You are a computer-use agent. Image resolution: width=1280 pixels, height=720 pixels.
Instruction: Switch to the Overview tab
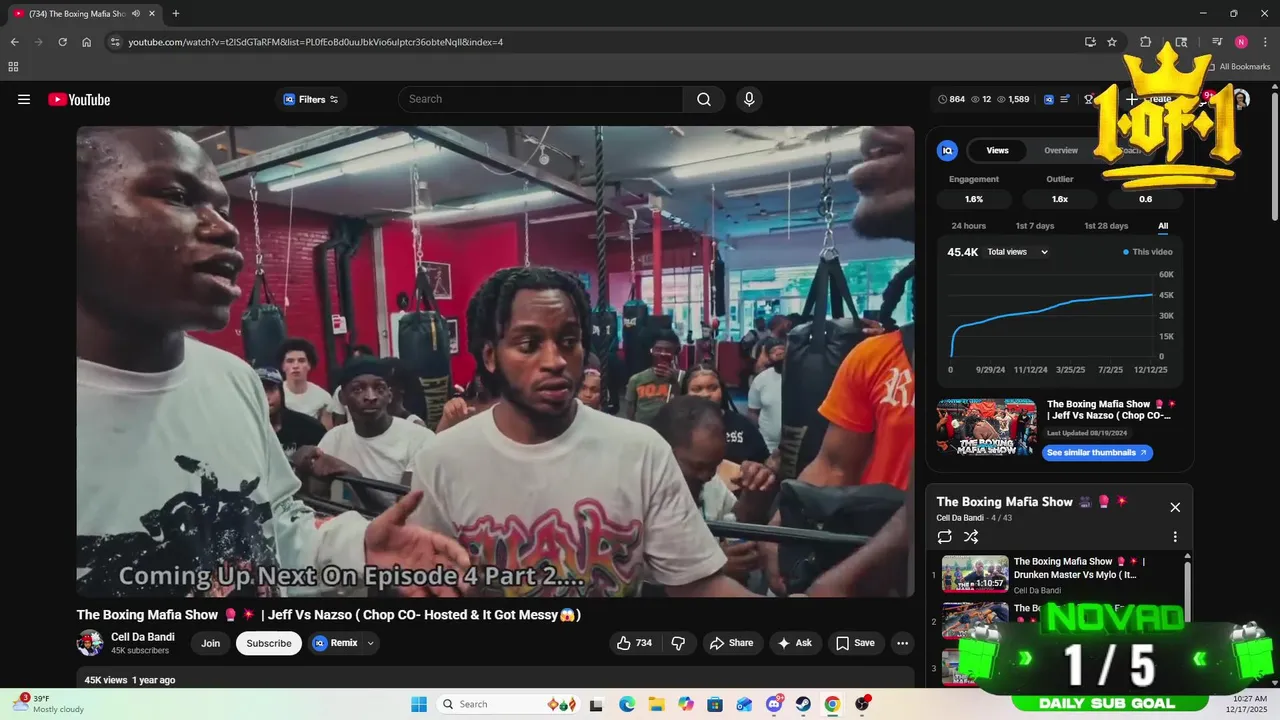tap(1061, 150)
